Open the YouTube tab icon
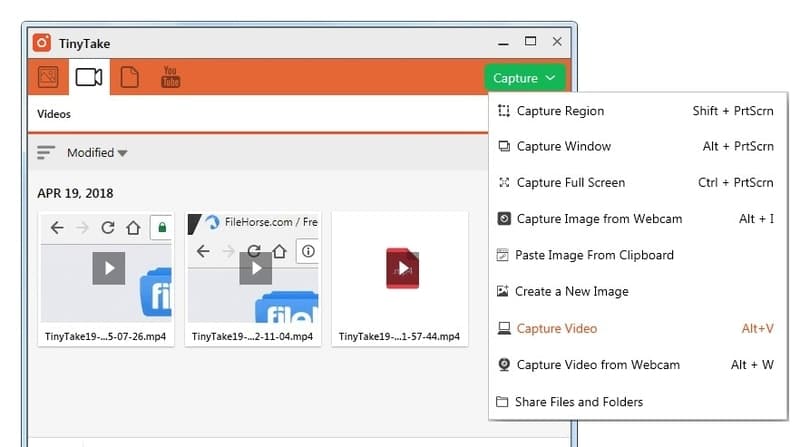 coord(170,77)
